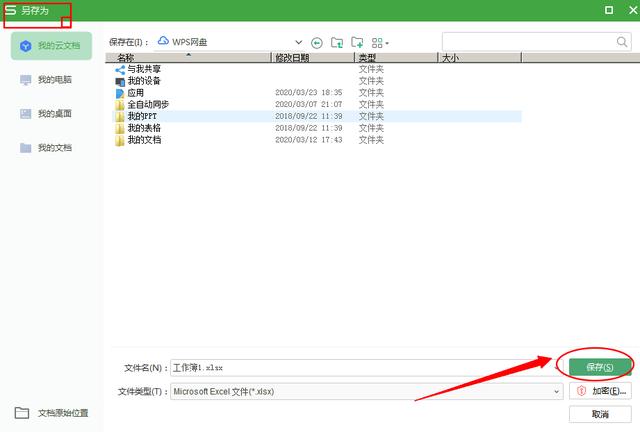Create new folder icon
Viewport: 640px width, 432px height.
pos(357,42)
